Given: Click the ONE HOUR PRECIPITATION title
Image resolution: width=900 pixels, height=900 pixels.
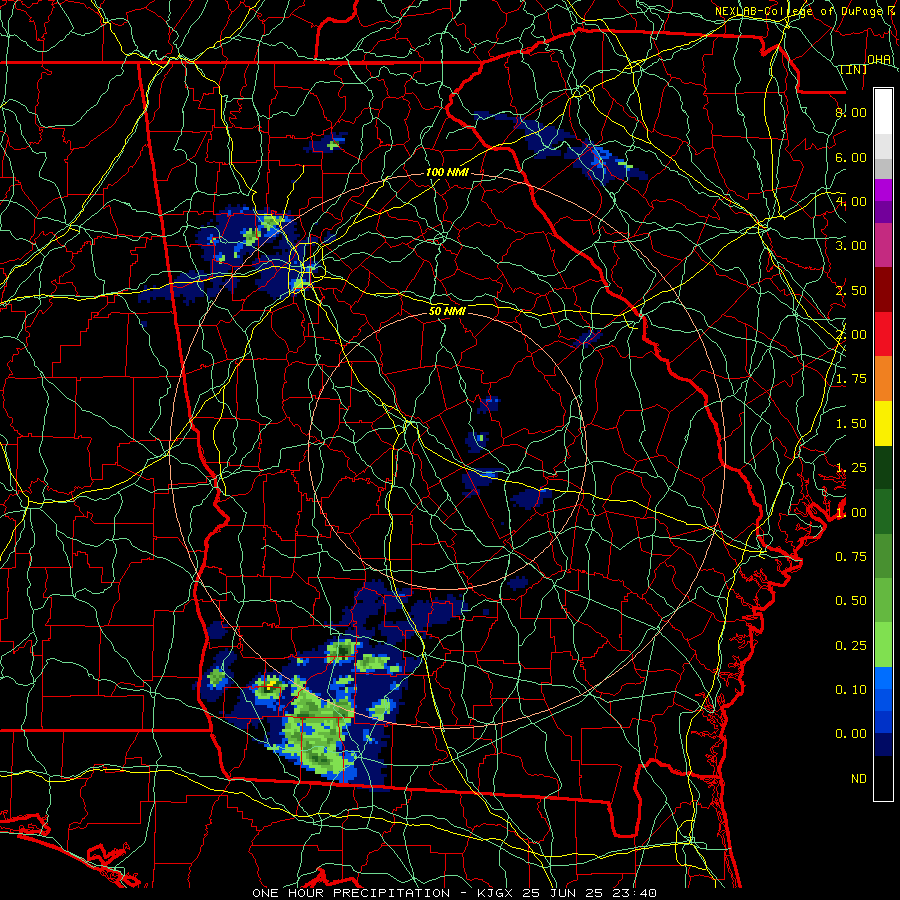Looking at the screenshot, I should point(351,893).
